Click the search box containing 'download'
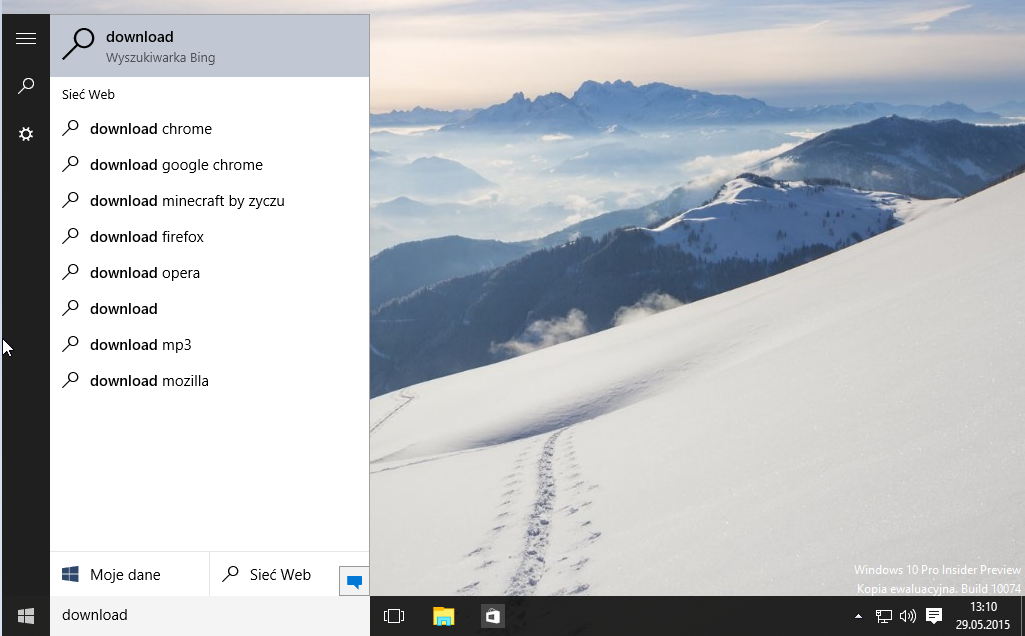This screenshot has width=1025, height=636. coord(210,615)
